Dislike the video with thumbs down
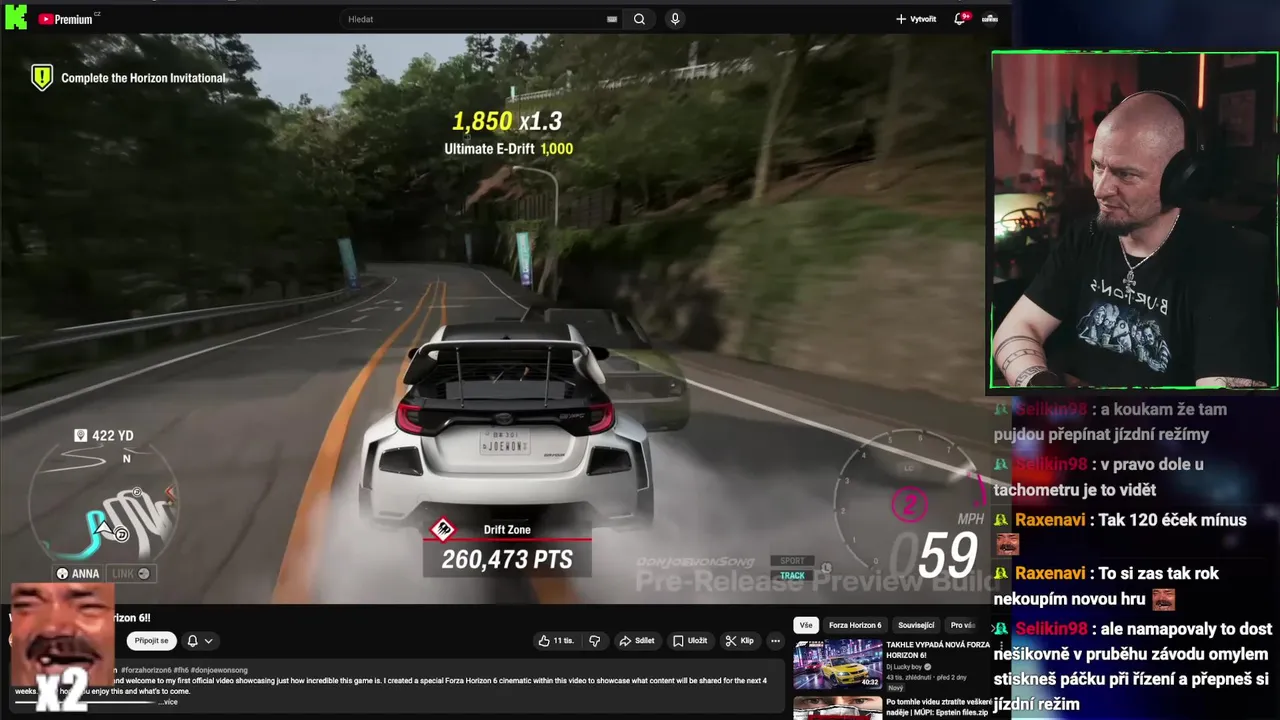The height and width of the screenshot is (720, 1280). [595, 641]
